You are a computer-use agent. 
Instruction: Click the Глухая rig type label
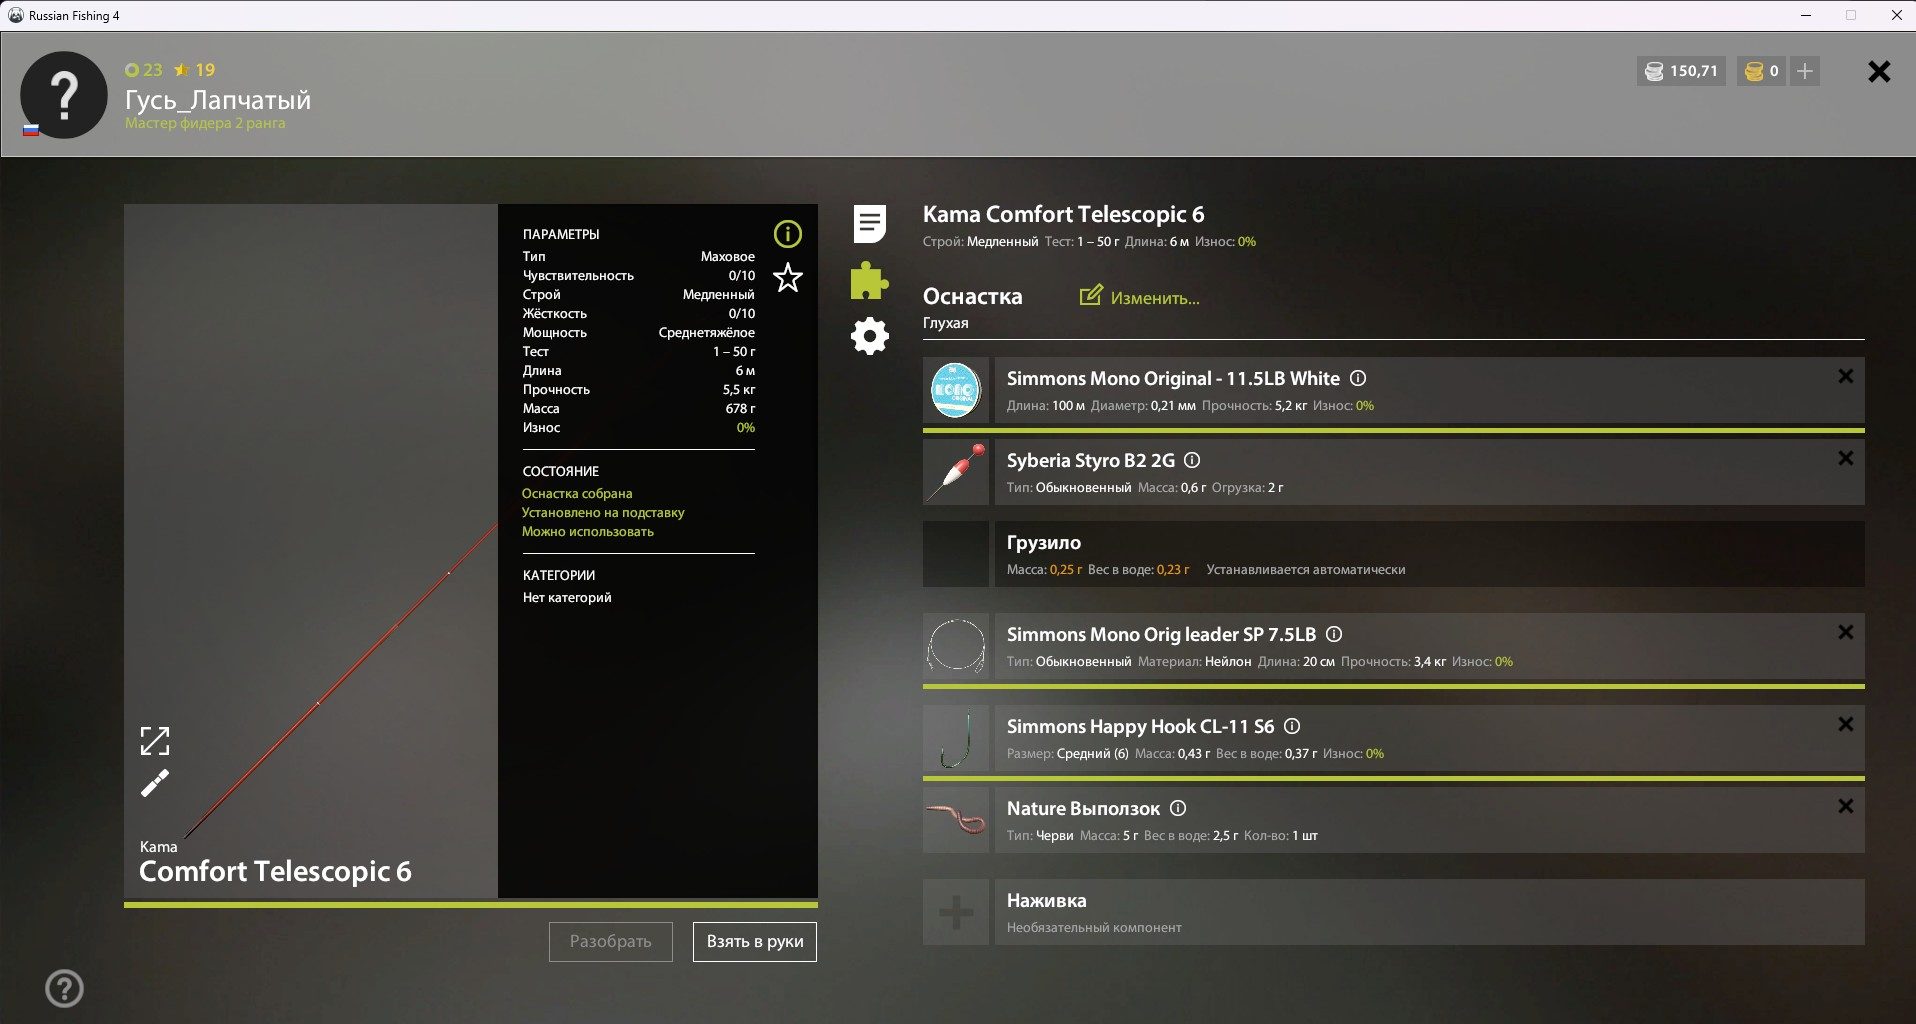coord(946,323)
